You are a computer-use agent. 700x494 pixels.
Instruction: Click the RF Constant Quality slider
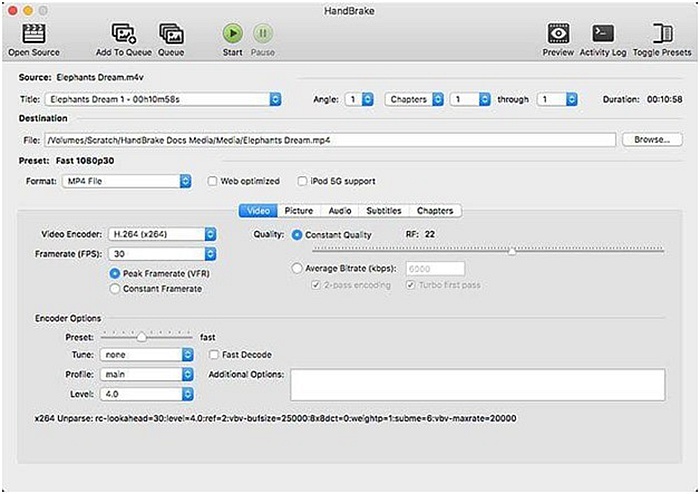(x=512, y=251)
